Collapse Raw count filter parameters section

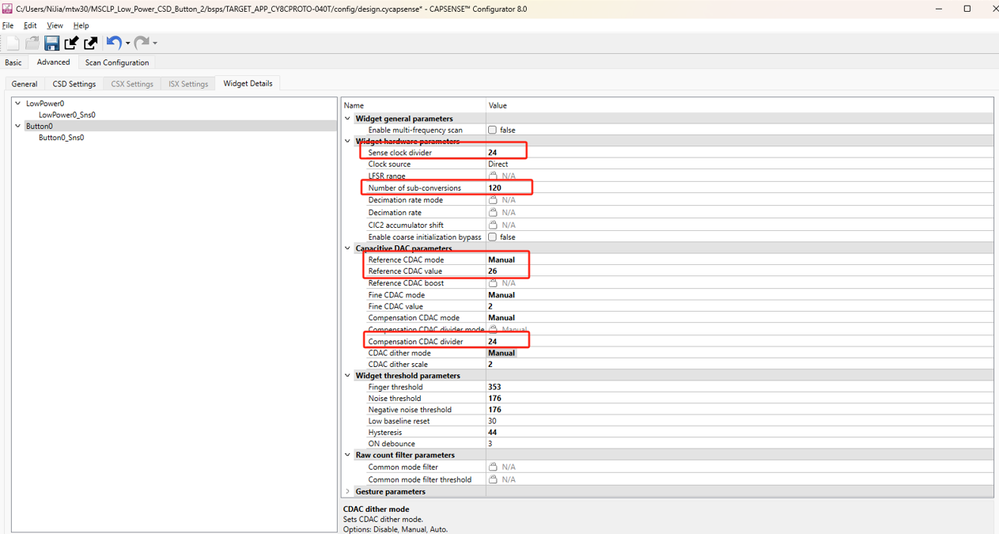click(x=348, y=455)
